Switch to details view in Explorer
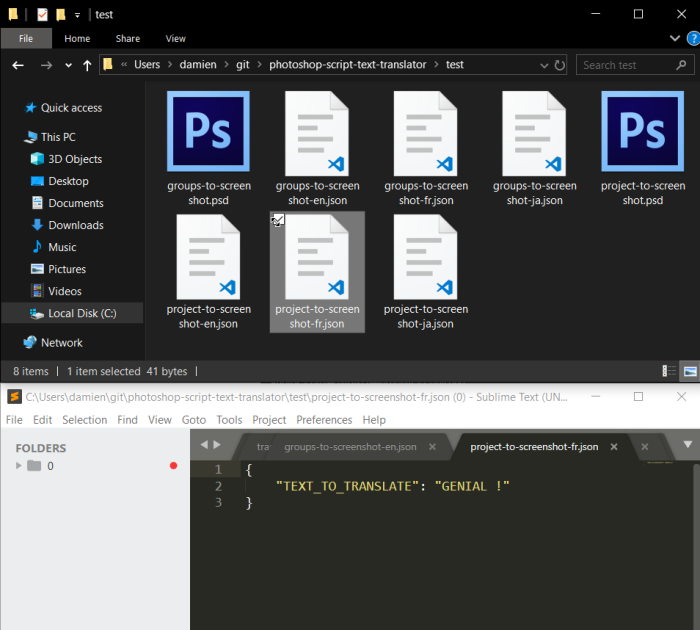Viewport: 700px width, 630px height. (669, 371)
